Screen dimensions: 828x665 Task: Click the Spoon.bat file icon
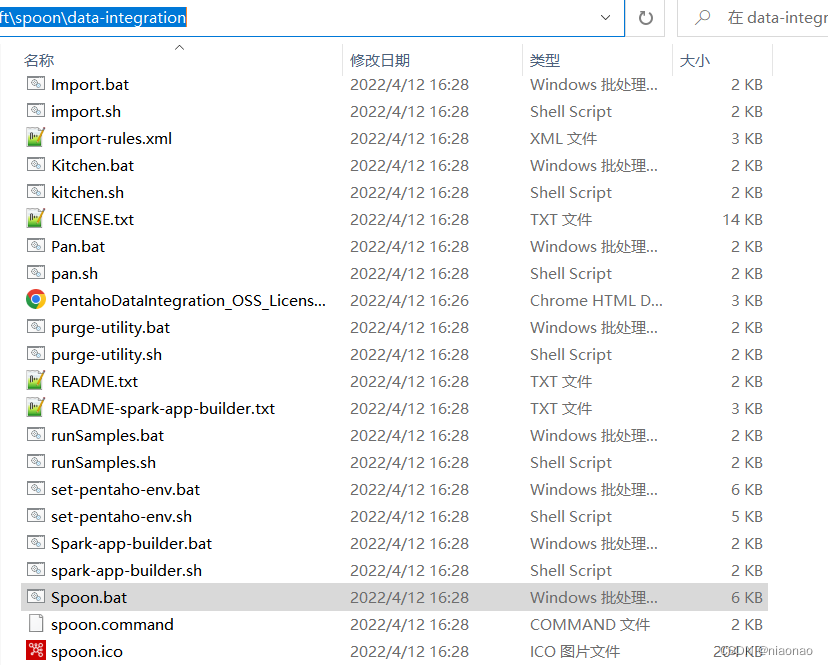(x=36, y=597)
